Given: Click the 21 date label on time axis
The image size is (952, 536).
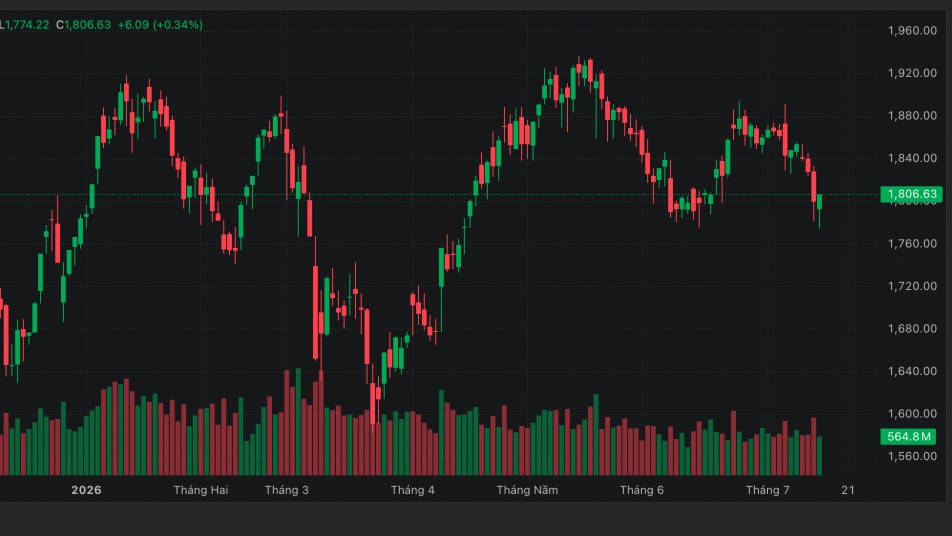Looking at the screenshot, I should pos(848,490).
